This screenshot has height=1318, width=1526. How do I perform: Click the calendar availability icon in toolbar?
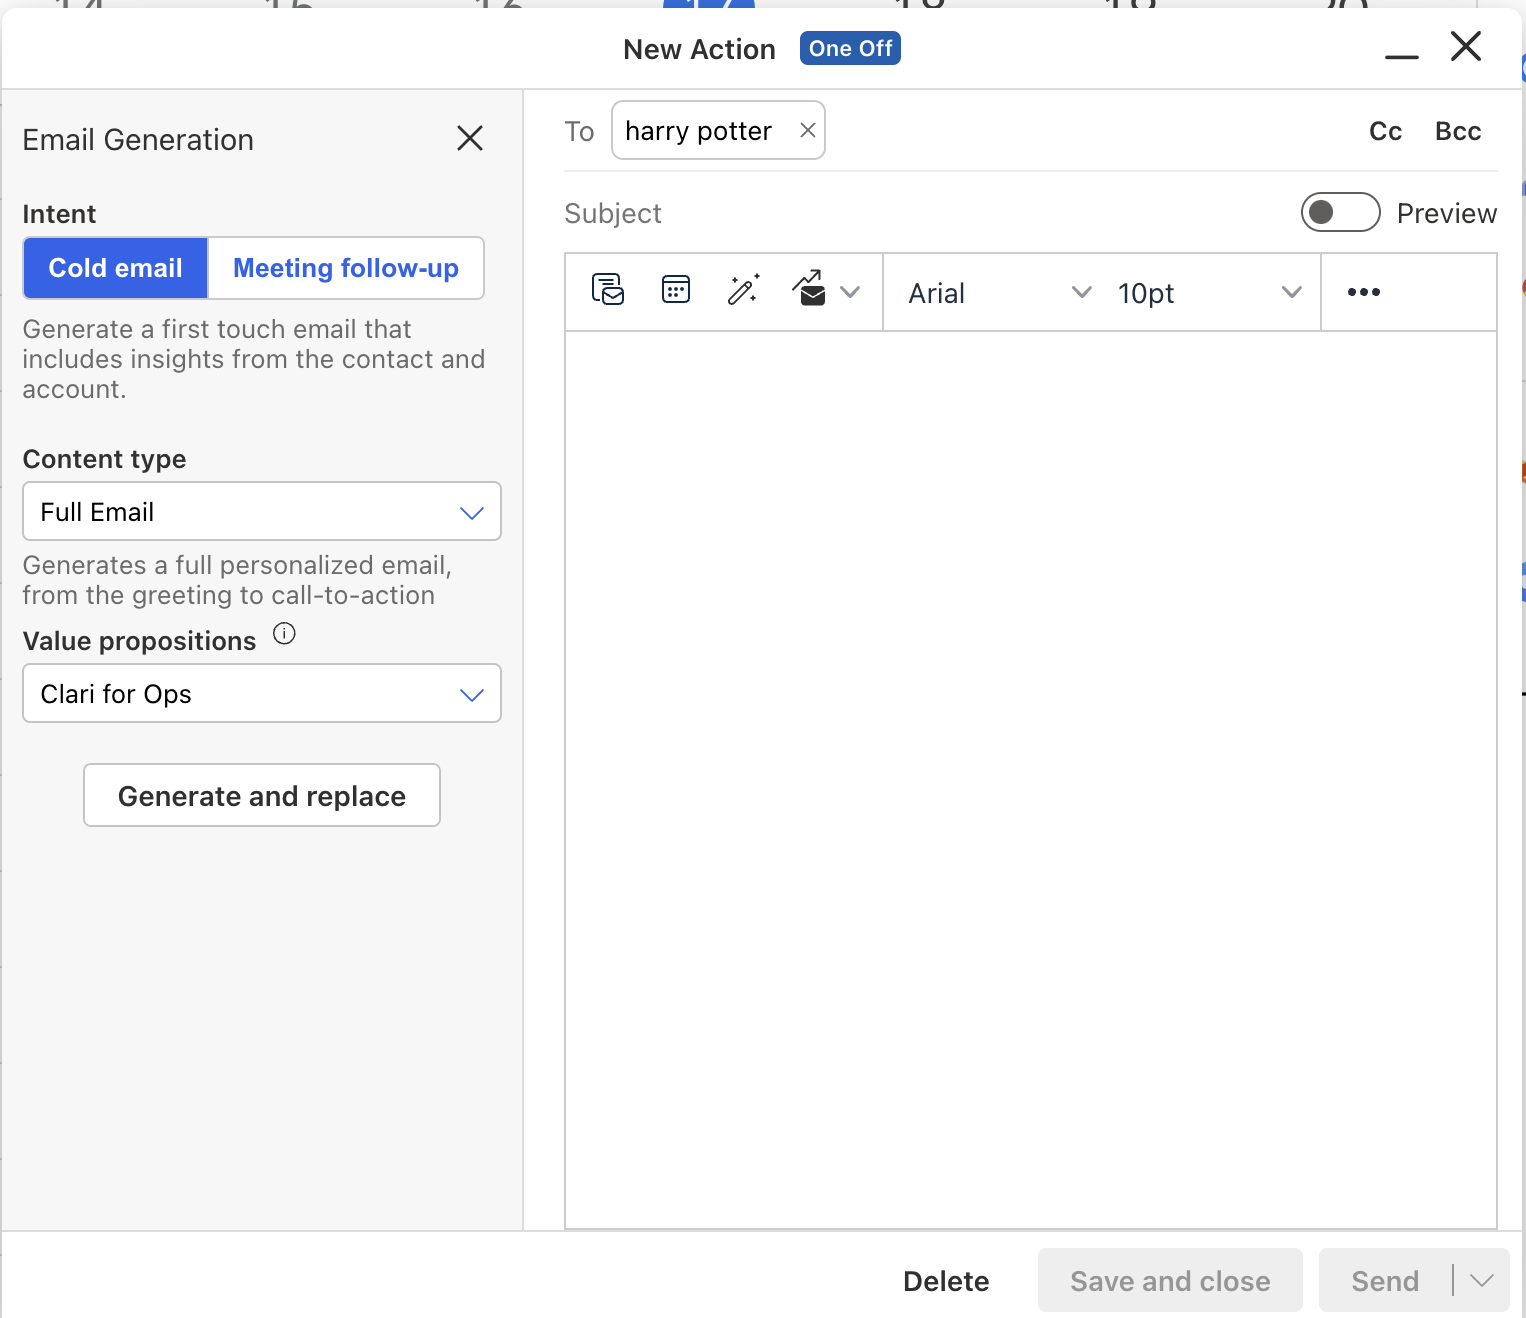tap(676, 290)
